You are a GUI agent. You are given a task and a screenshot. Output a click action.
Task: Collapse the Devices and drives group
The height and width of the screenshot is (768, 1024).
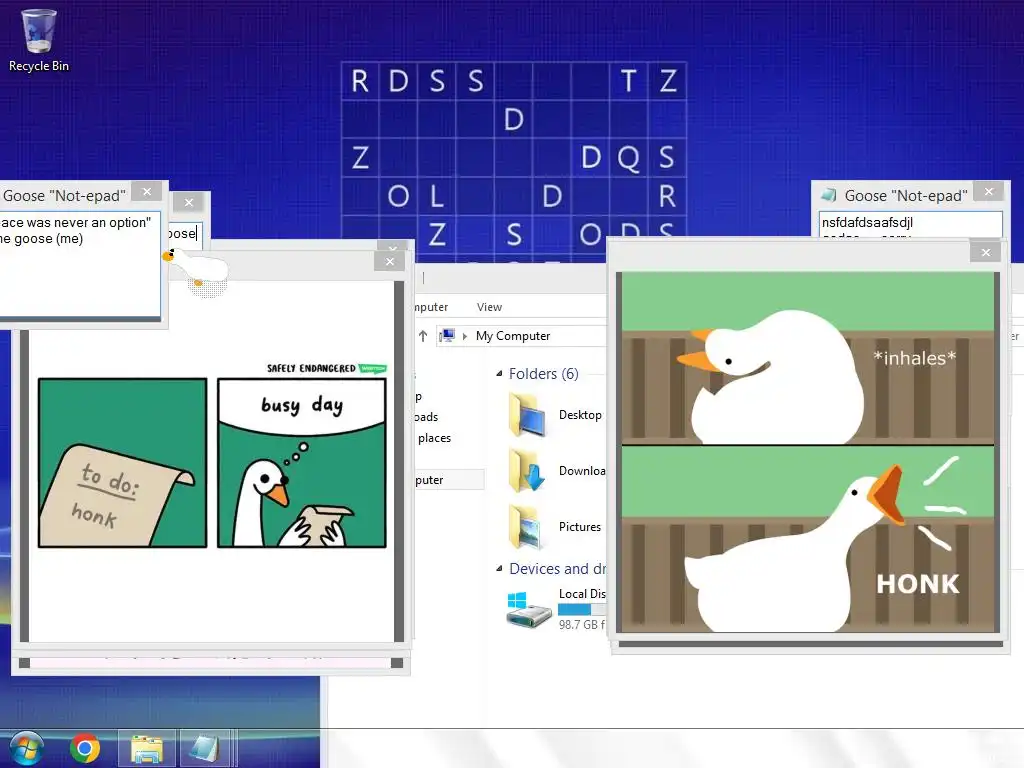point(499,568)
